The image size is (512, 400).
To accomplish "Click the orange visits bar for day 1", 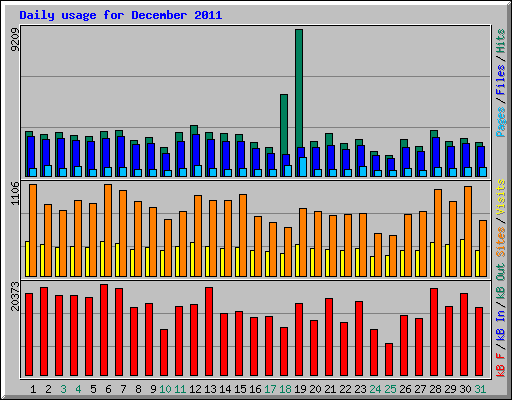I will tap(33, 230).
